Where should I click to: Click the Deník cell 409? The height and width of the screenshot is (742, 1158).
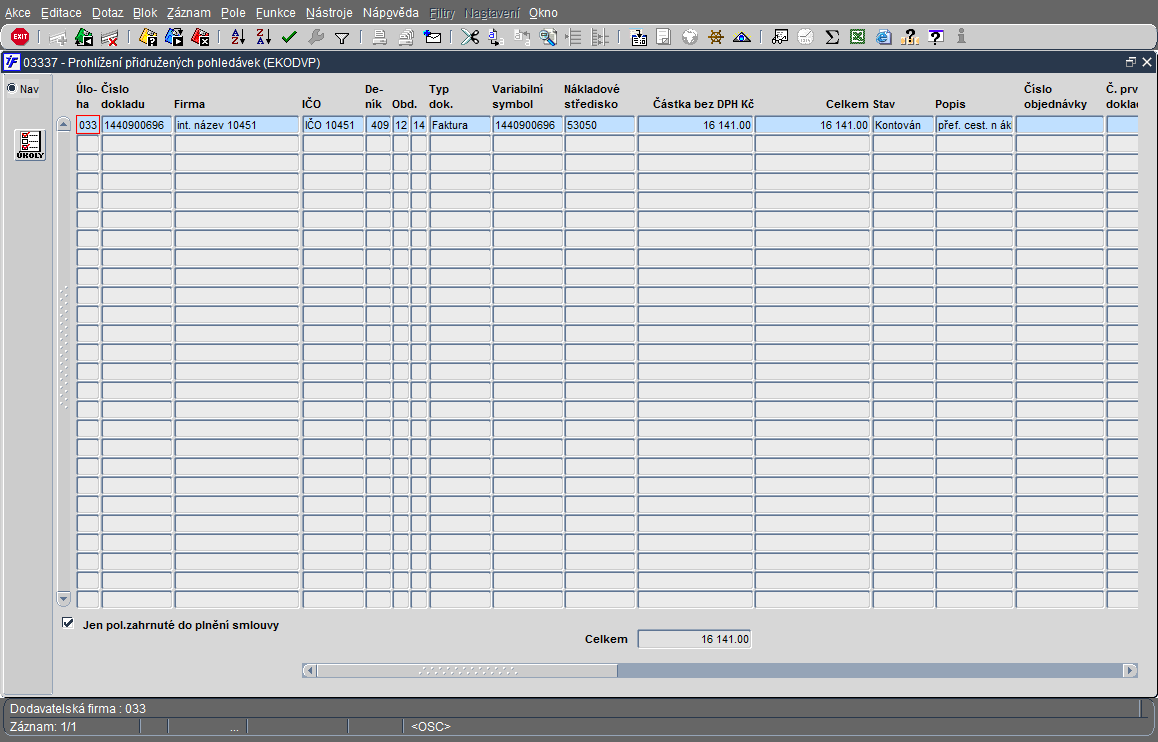[x=378, y=125]
